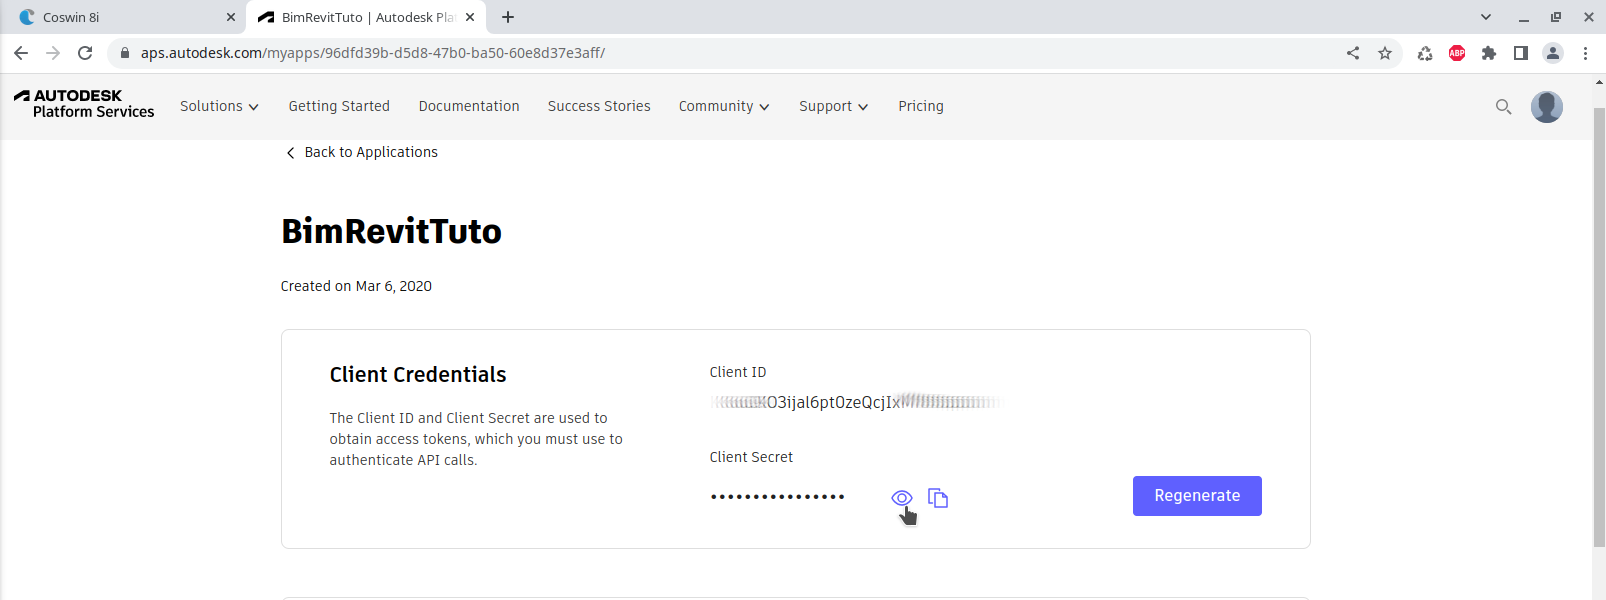Open the Chrome three-dot menu

point(1585,53)
